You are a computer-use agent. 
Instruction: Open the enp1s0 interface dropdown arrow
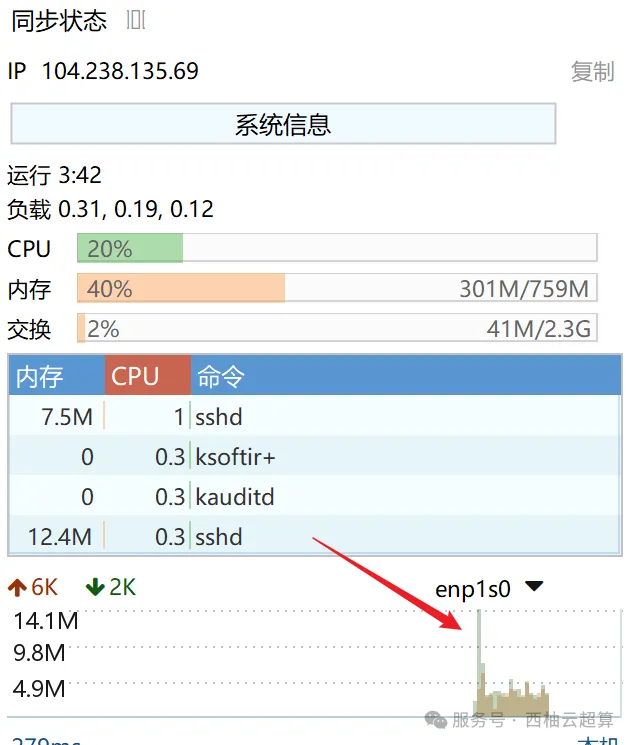(534, 586)
